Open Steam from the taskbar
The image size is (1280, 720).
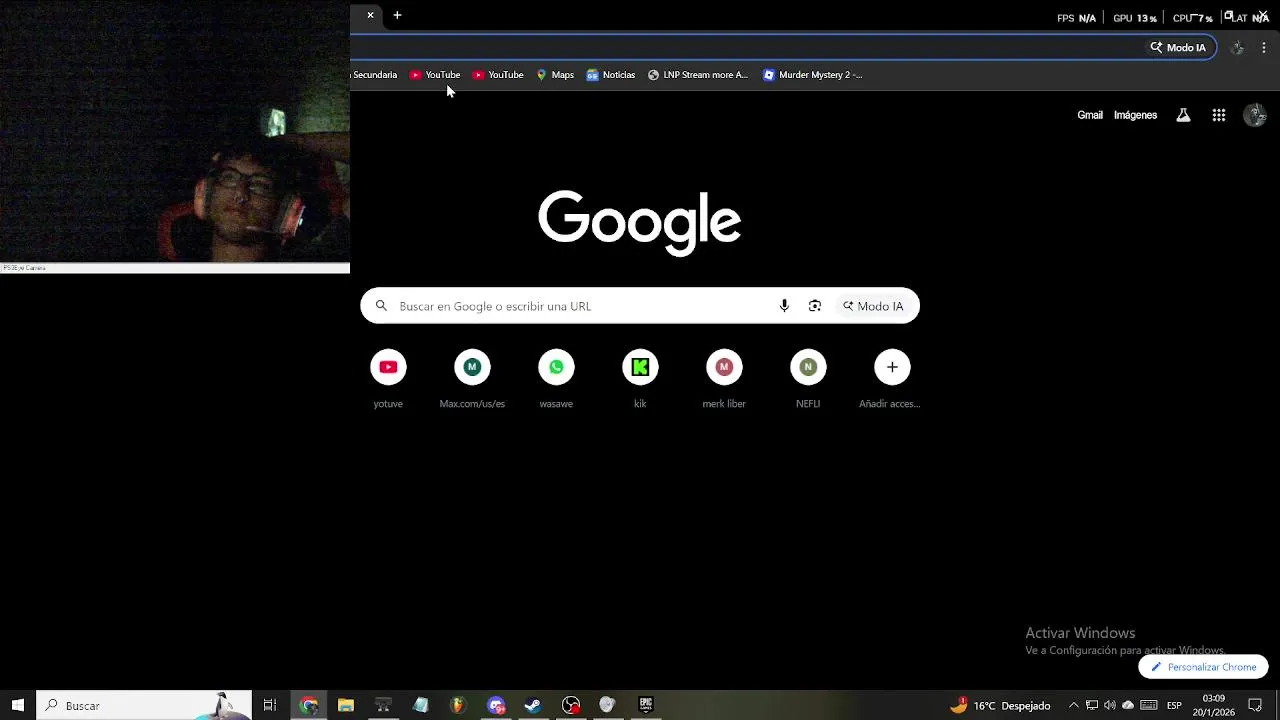point(533,705)
